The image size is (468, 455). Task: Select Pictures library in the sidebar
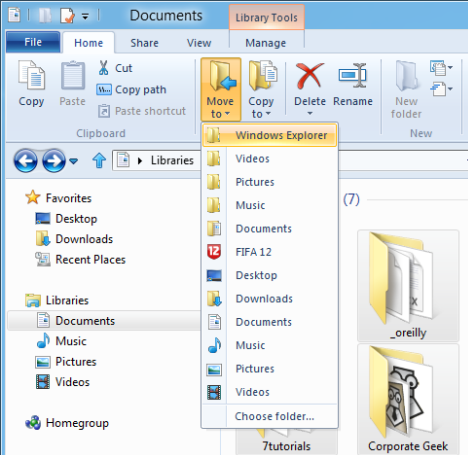76,362
